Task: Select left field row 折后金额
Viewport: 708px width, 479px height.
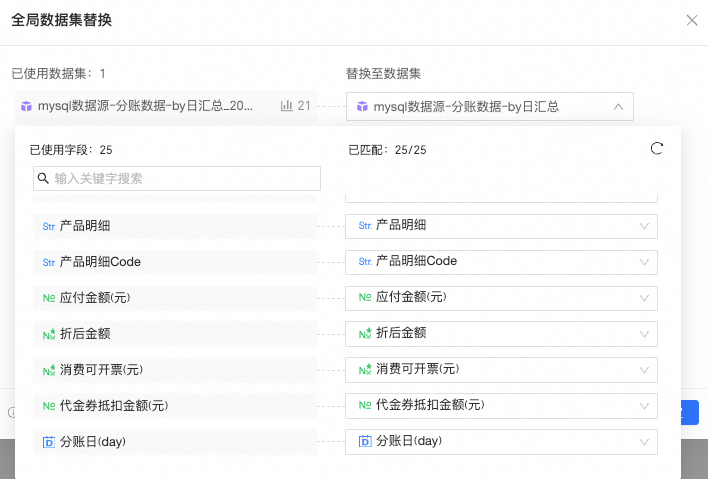Action: coord(175,334)
